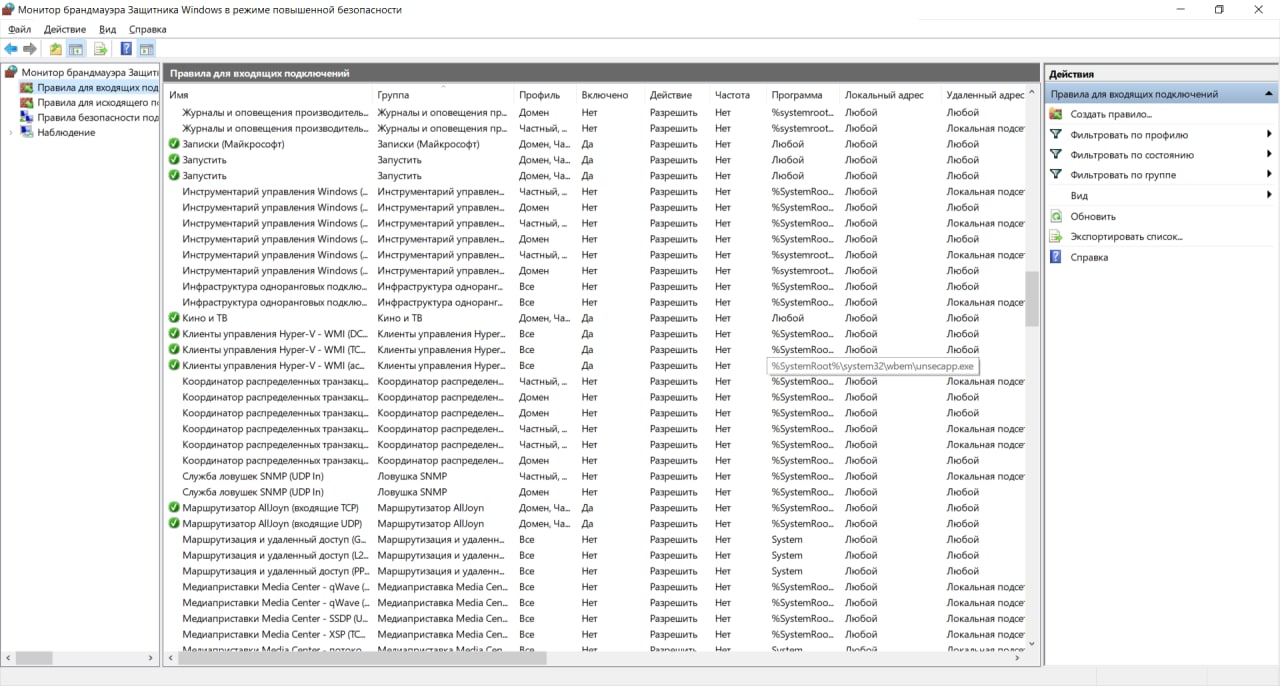
Task: Go back with the blue arrow toolbar icon
Action: (11, 49)
